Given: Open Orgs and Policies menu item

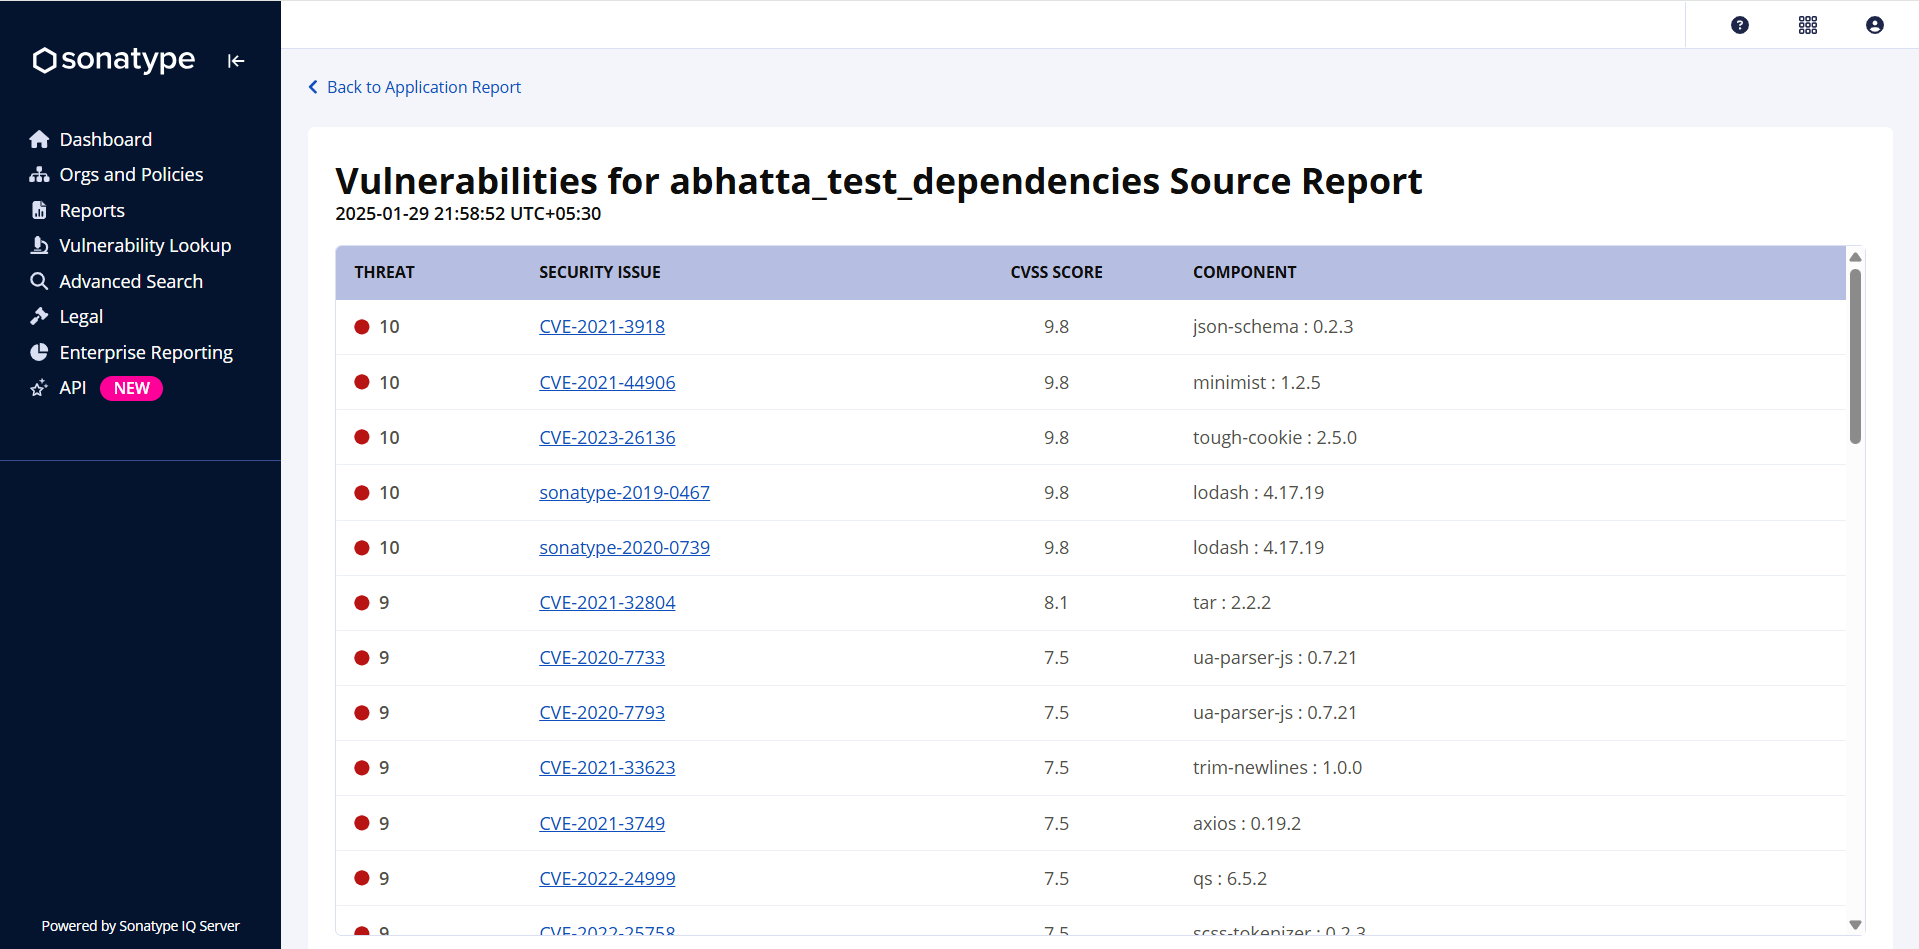Looking at the screenshot, I should 131,174.
